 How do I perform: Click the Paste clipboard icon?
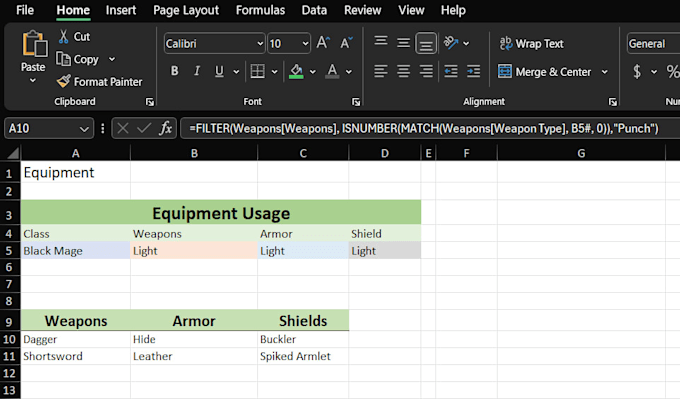click(34, 44)
